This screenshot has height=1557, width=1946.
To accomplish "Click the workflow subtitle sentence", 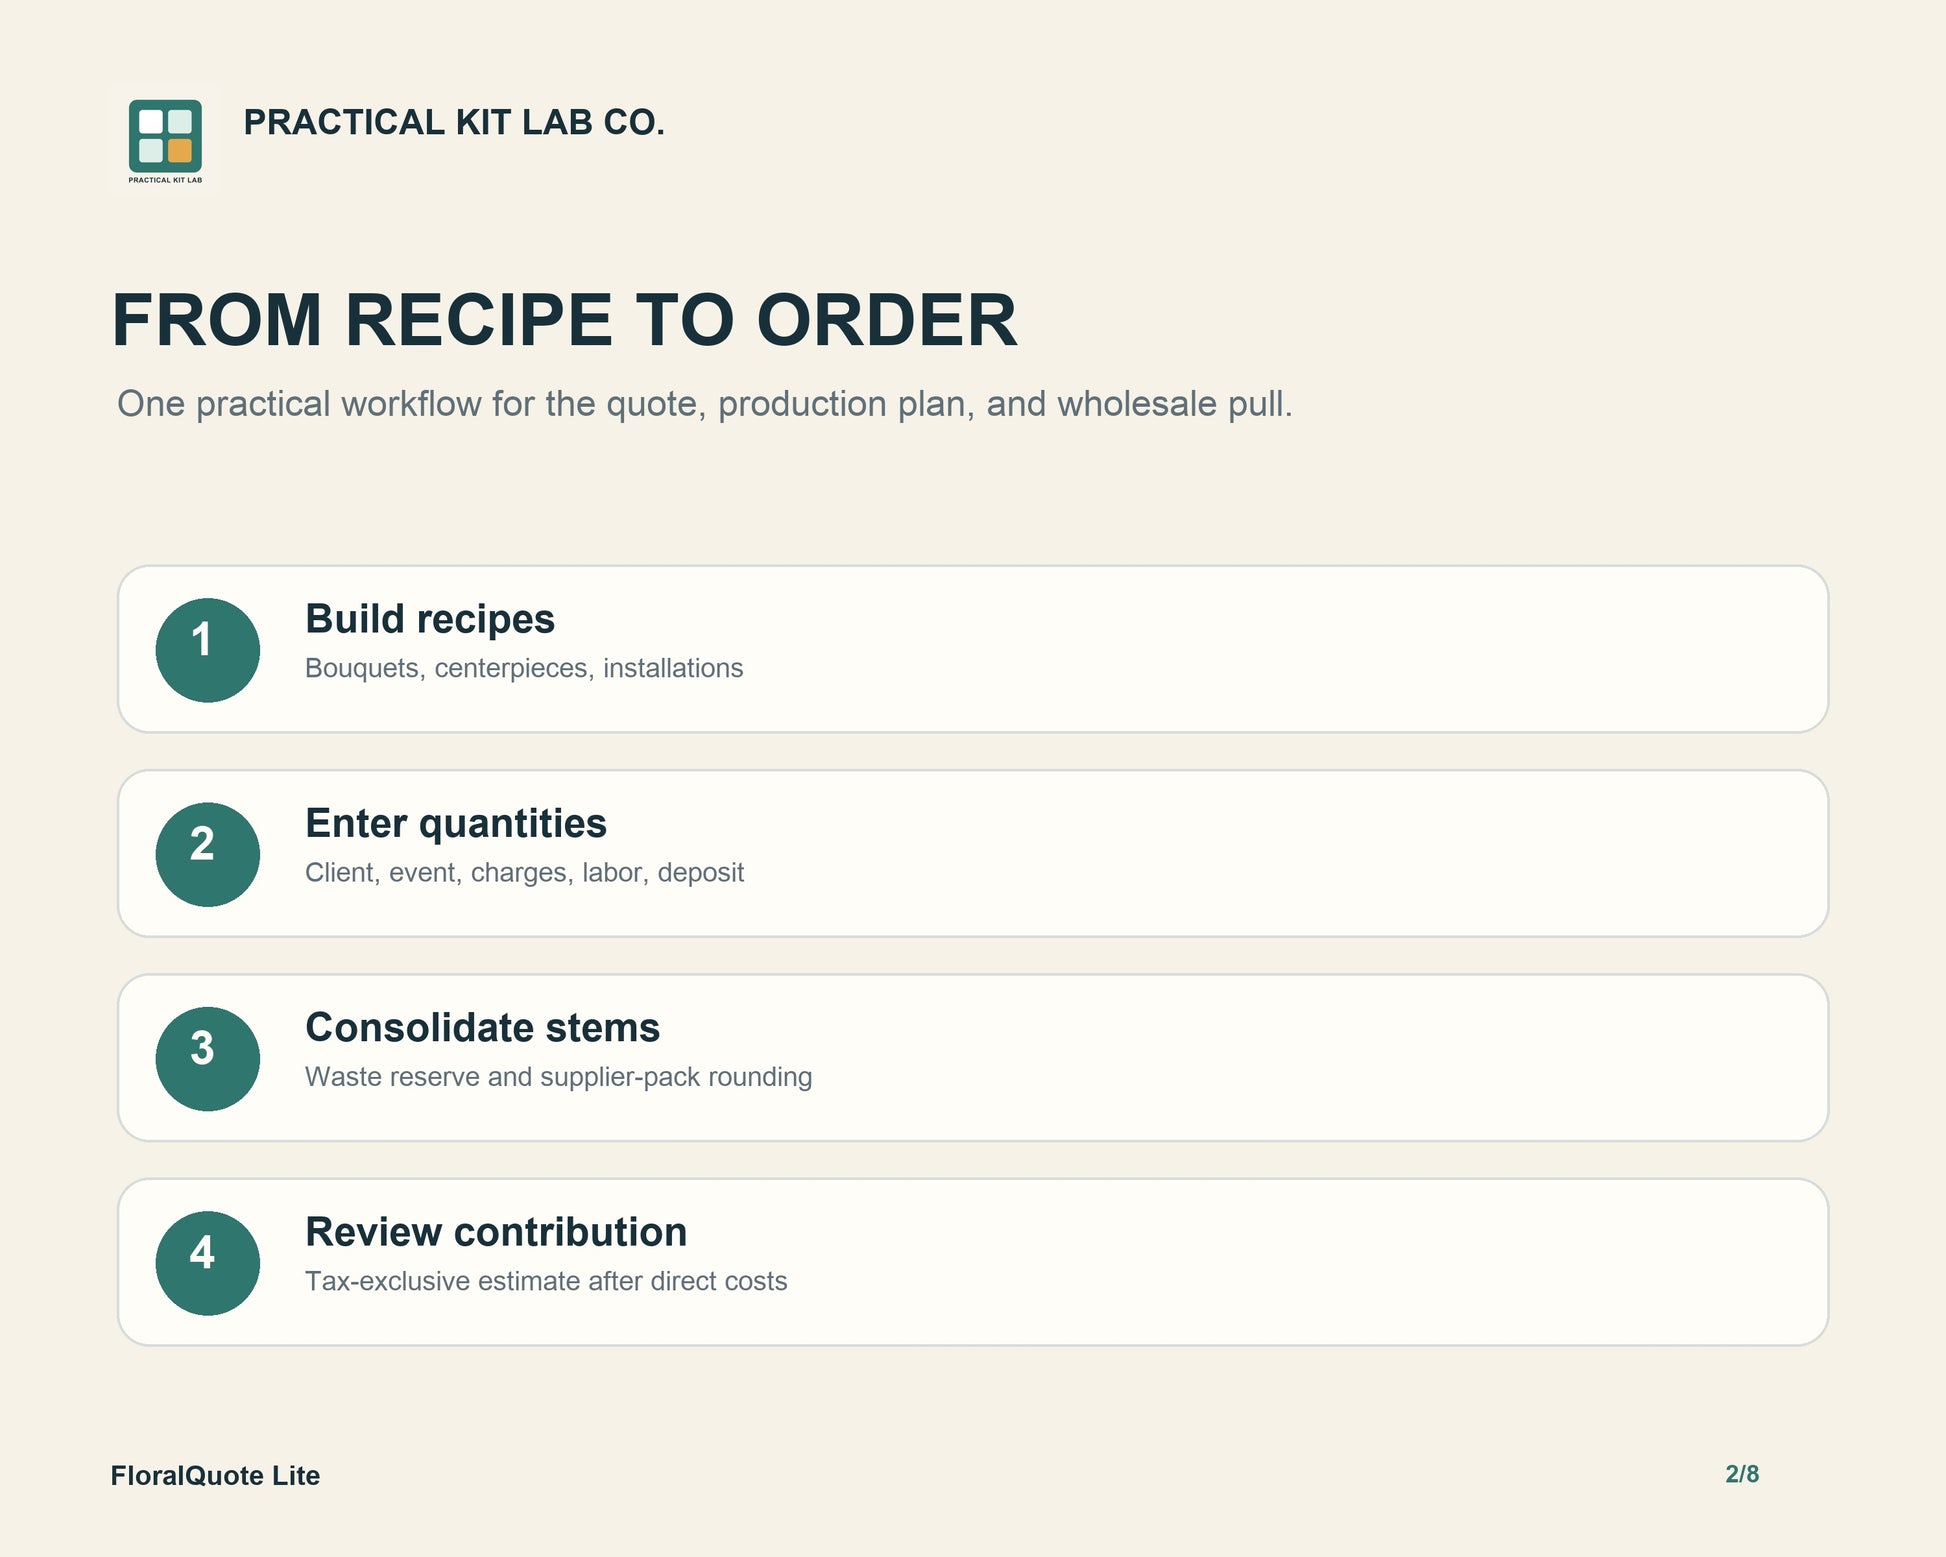I will pos(705,404).
